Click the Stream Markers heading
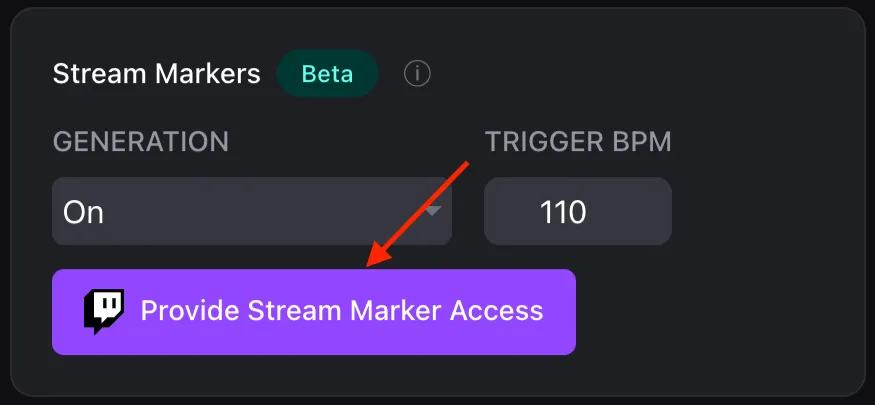This screenshot has height=405, width=875. [156, 74]
